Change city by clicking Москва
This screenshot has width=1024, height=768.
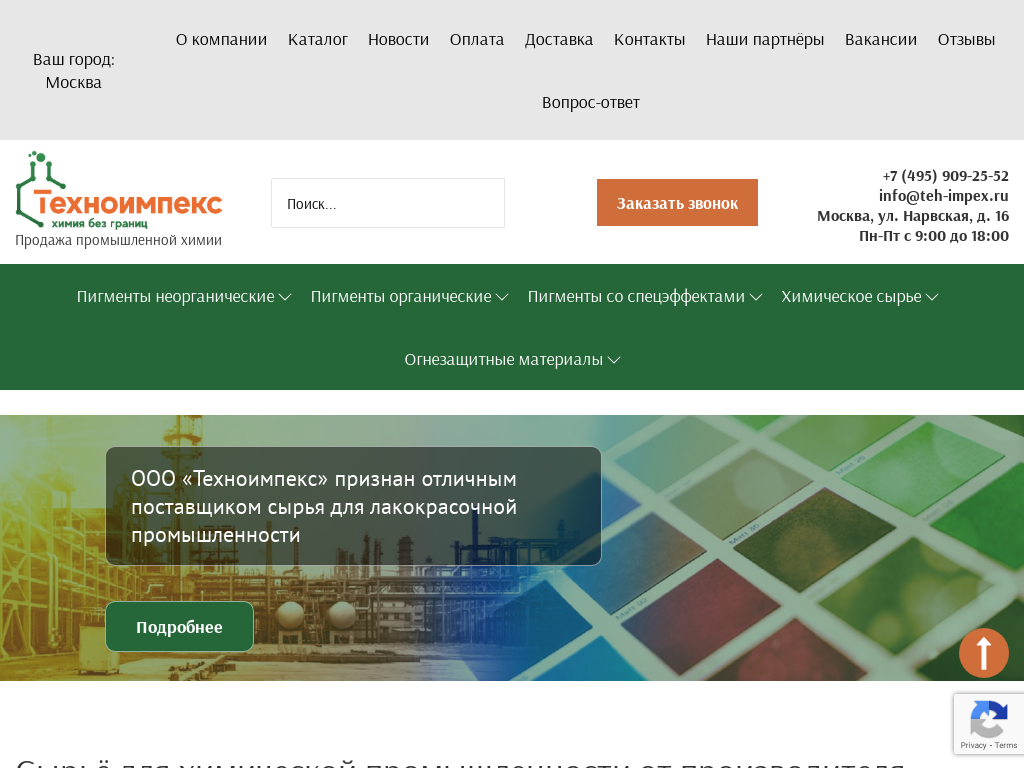[74, 83]
